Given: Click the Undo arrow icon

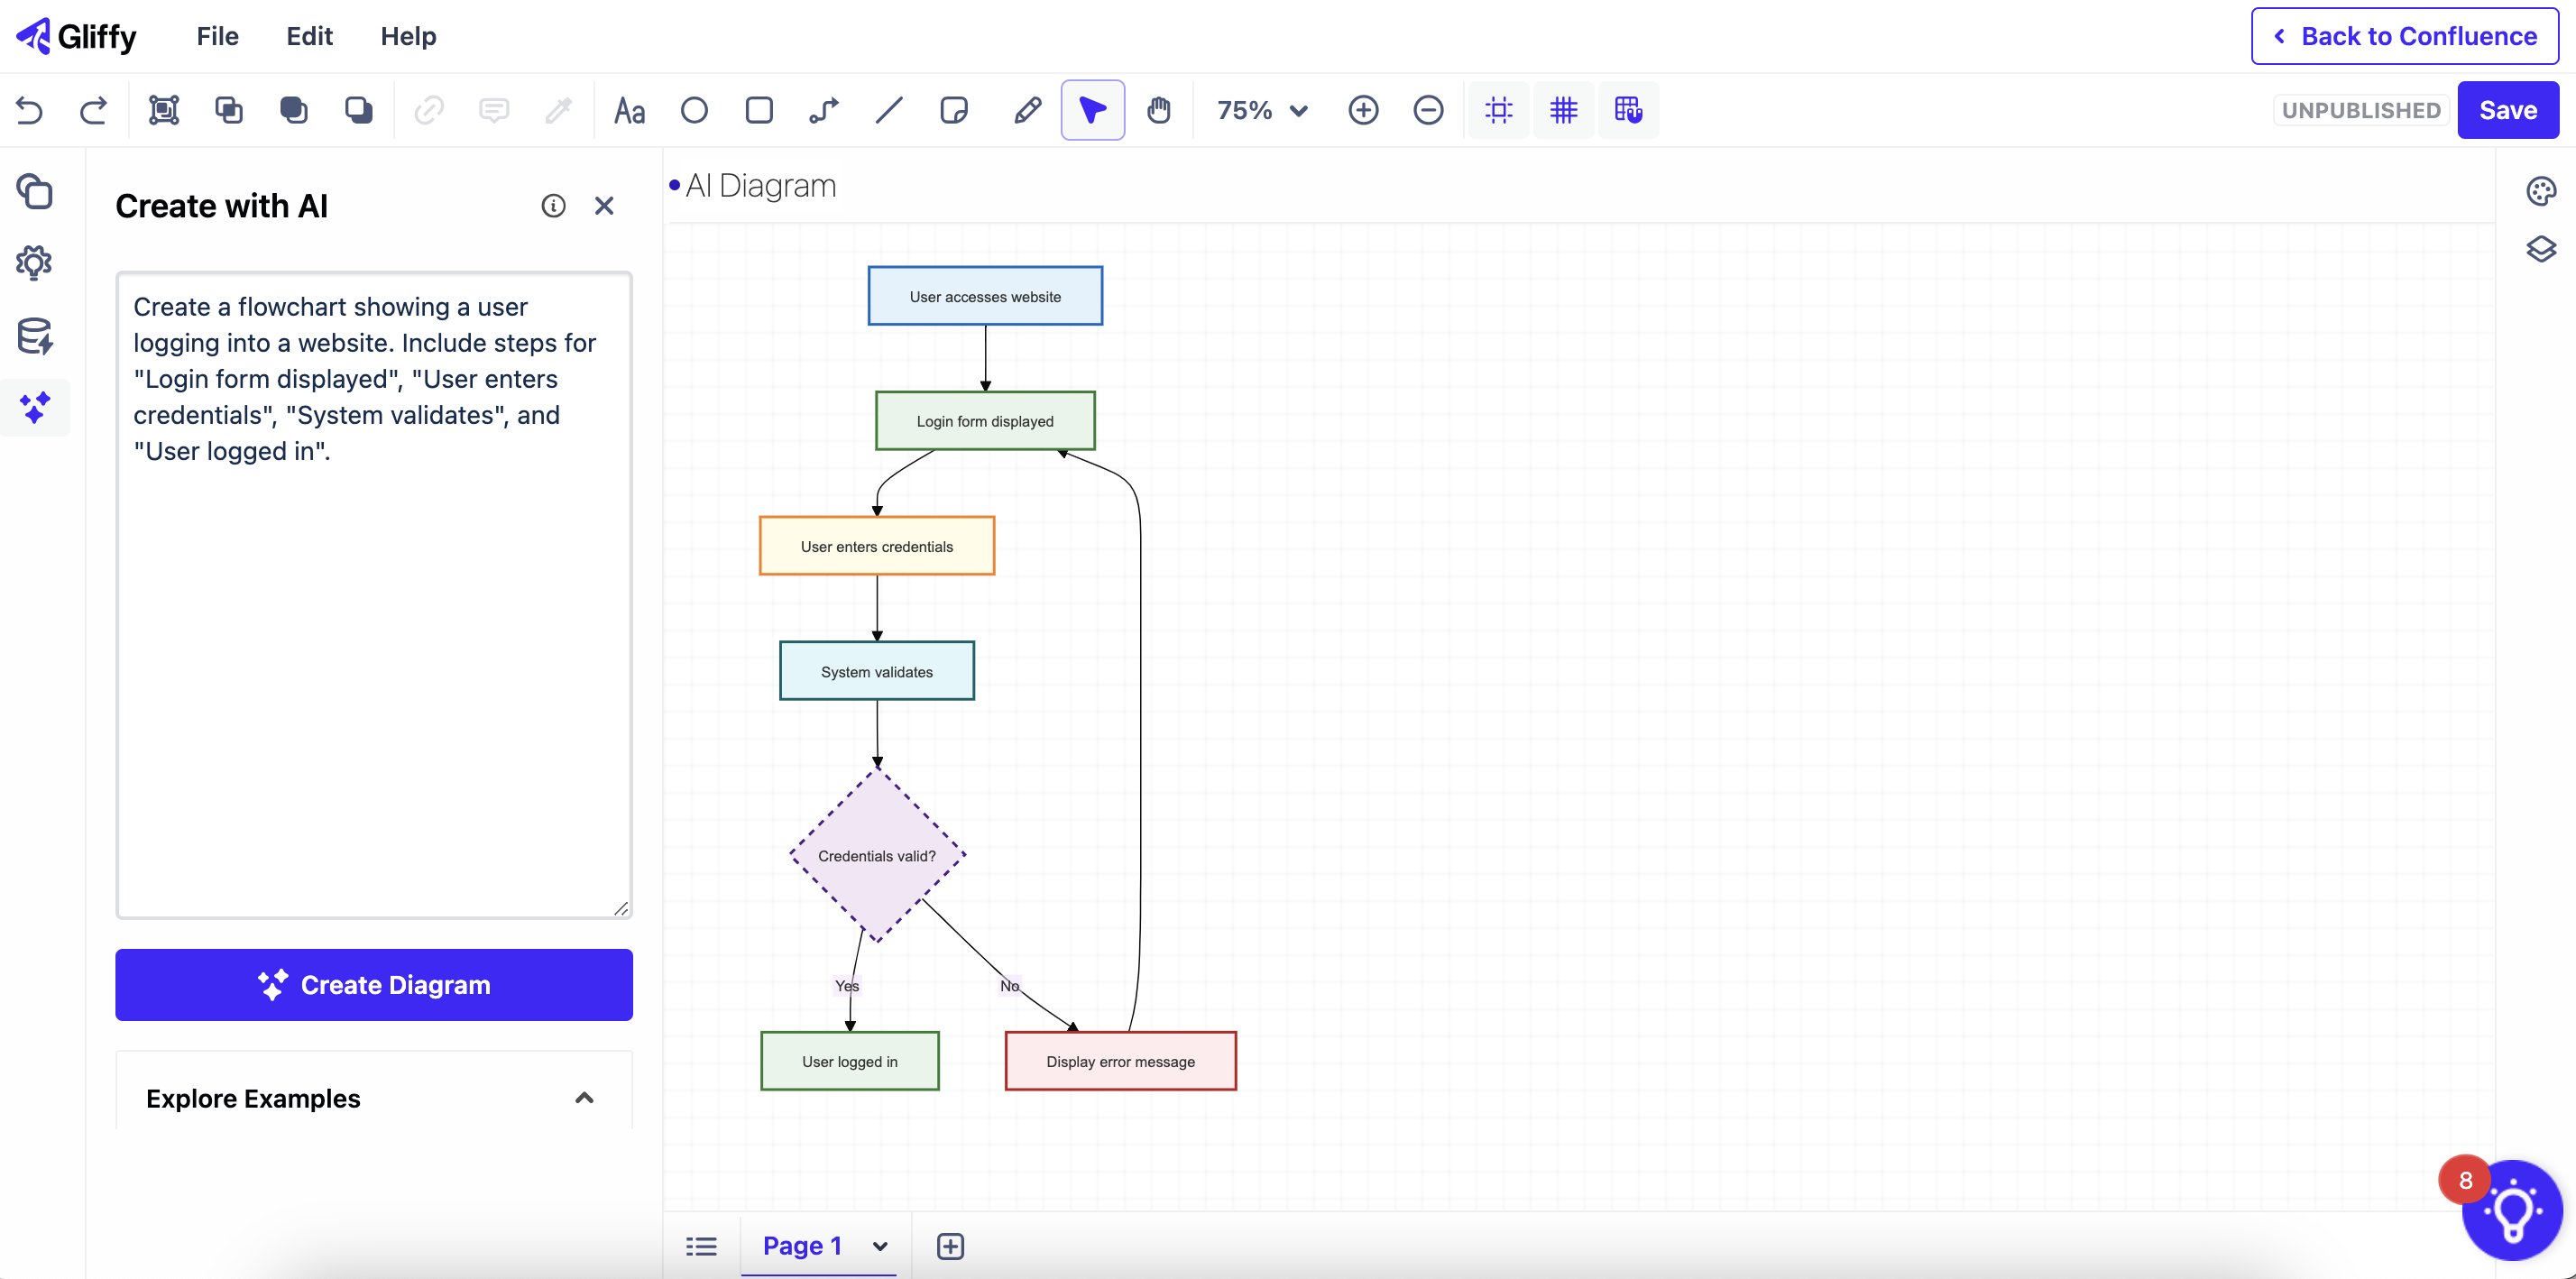Looking at the screenshot, I should tap(30, 110).
